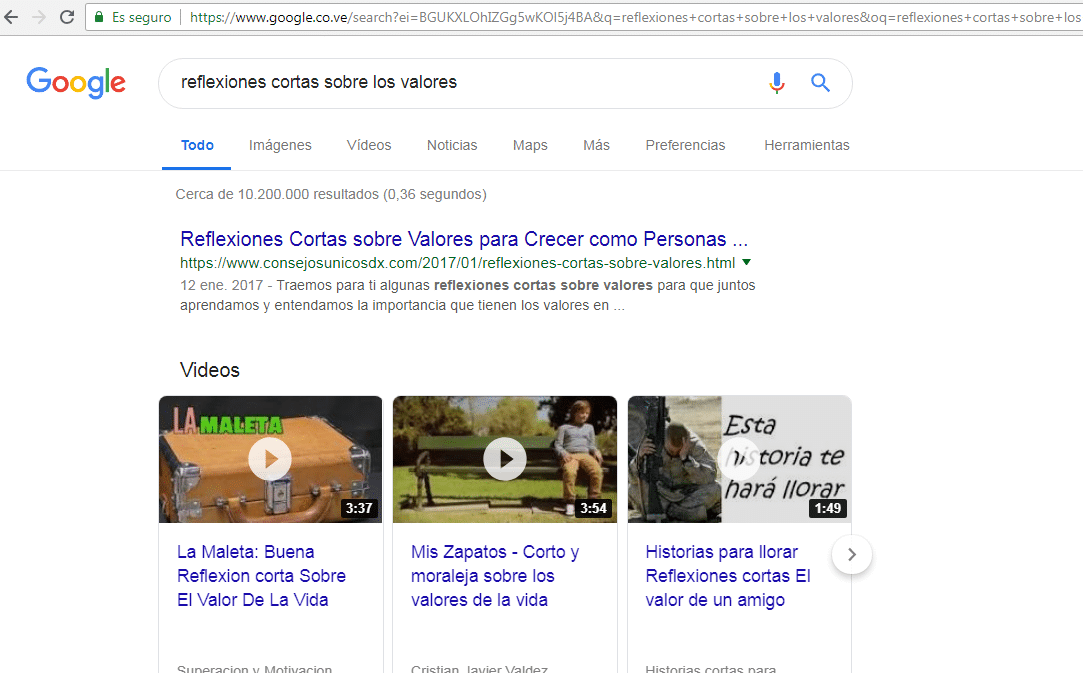Play the soldier 'Esta historia' video
This screenshot has height=673, width=1083.
[739, 459]
